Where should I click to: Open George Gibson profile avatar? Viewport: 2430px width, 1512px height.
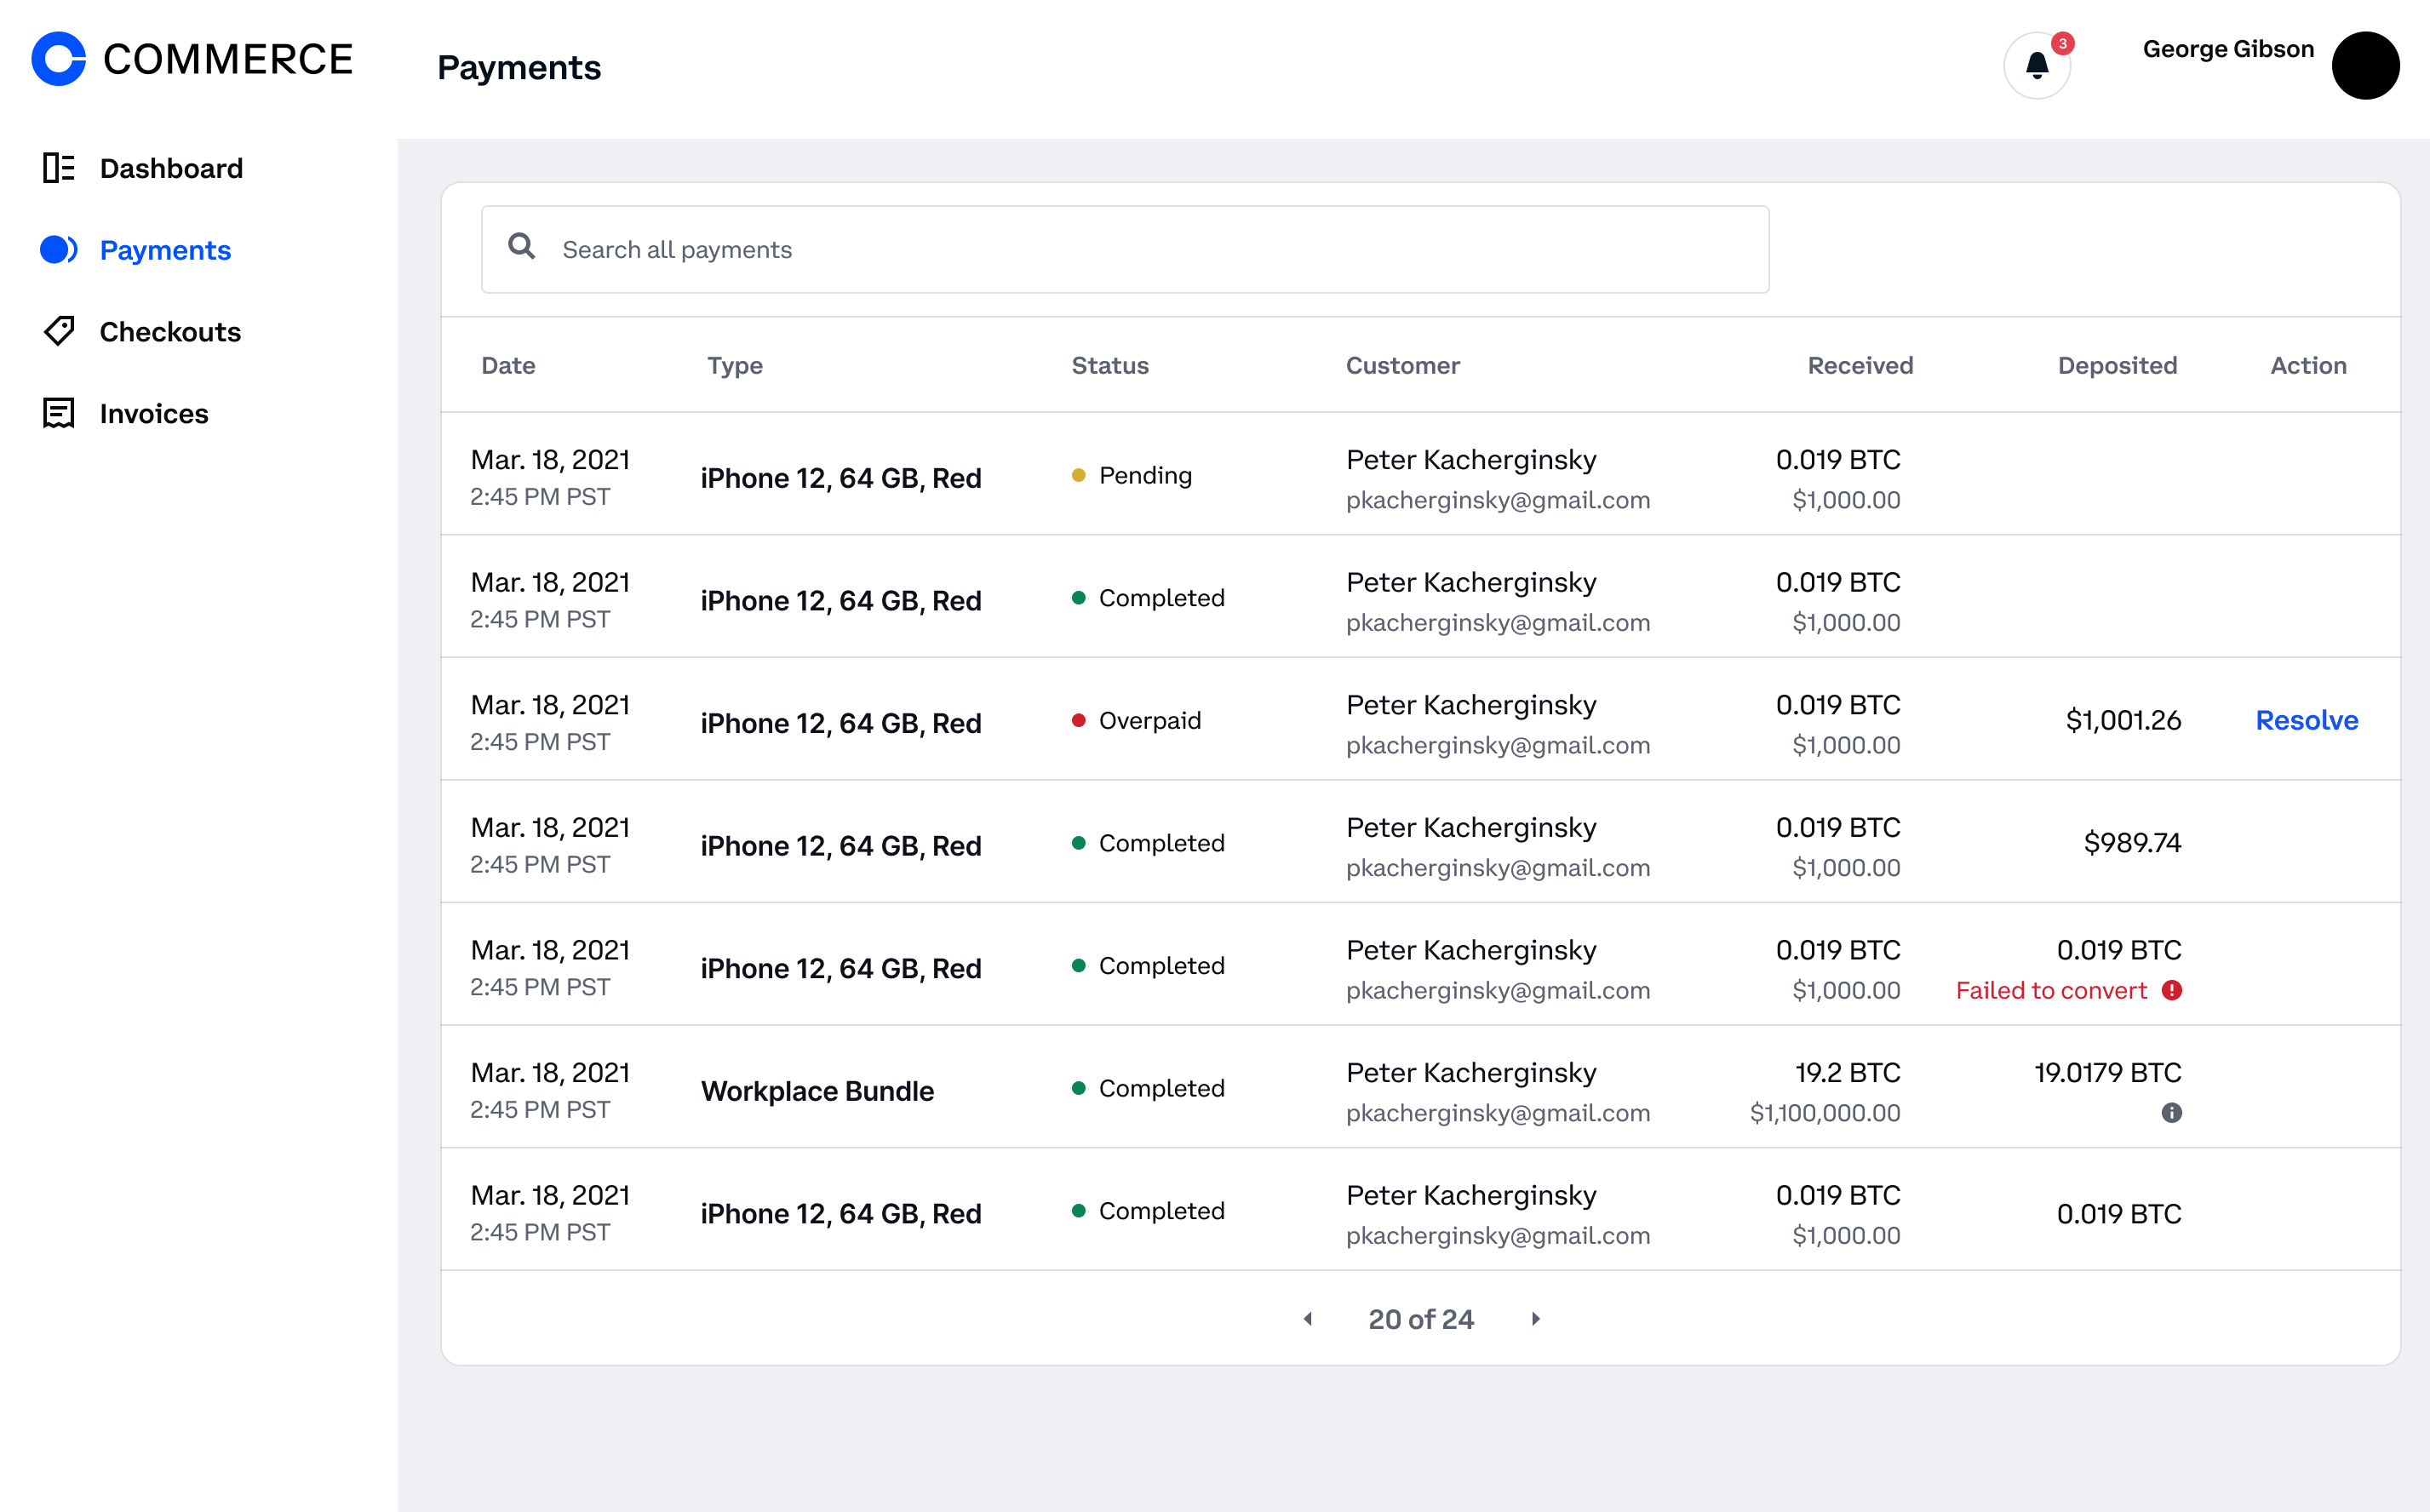click(x=2364, y=66)
